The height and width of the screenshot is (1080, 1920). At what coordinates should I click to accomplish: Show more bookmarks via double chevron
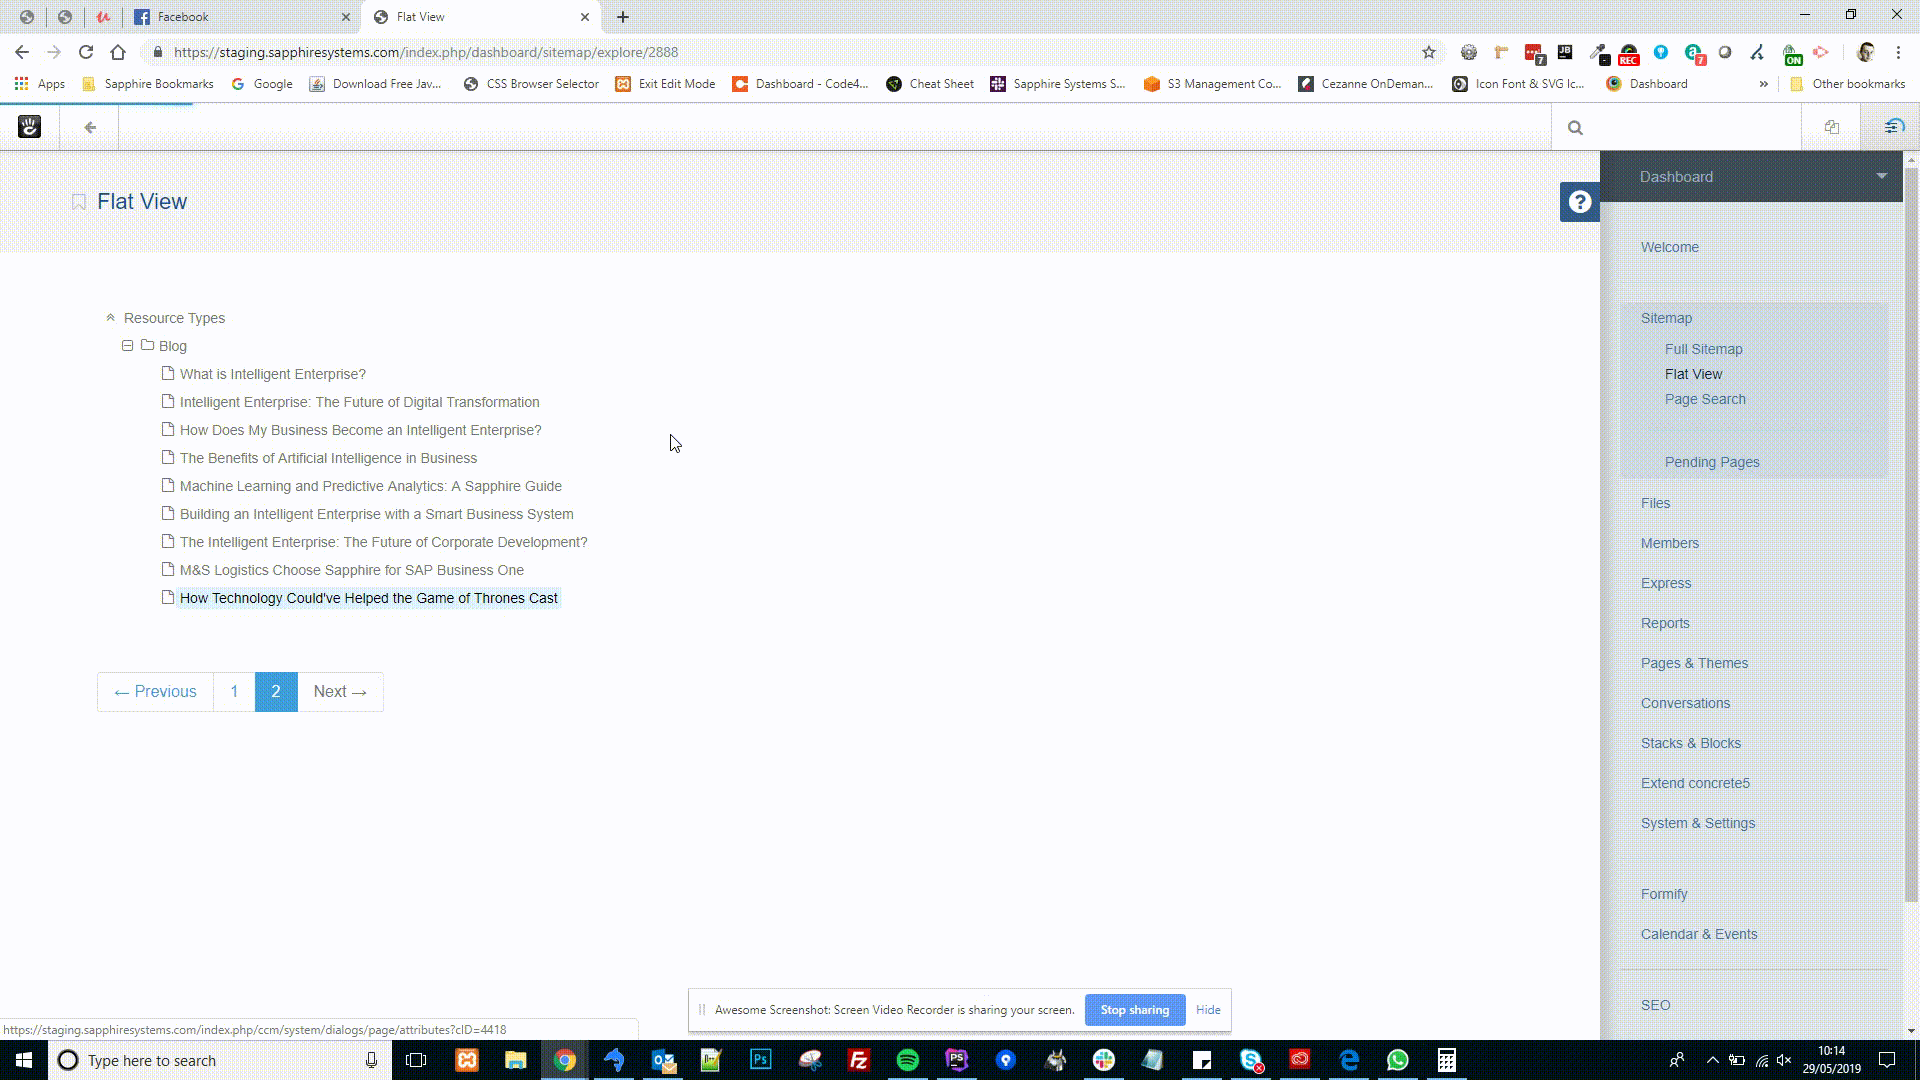tap(1763, 84)
